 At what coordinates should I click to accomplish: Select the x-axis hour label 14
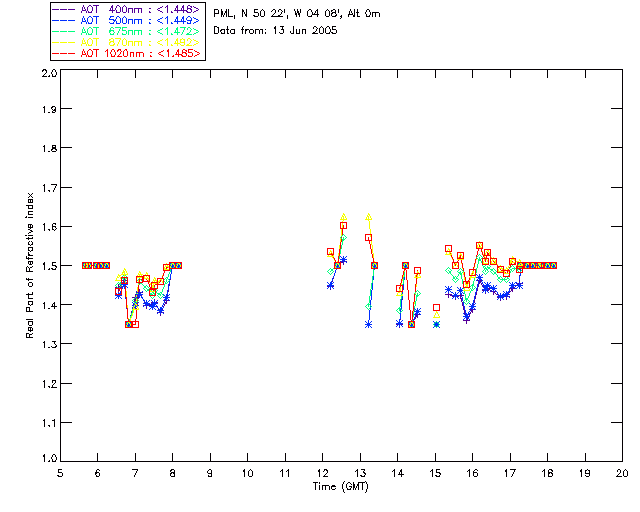398,473
